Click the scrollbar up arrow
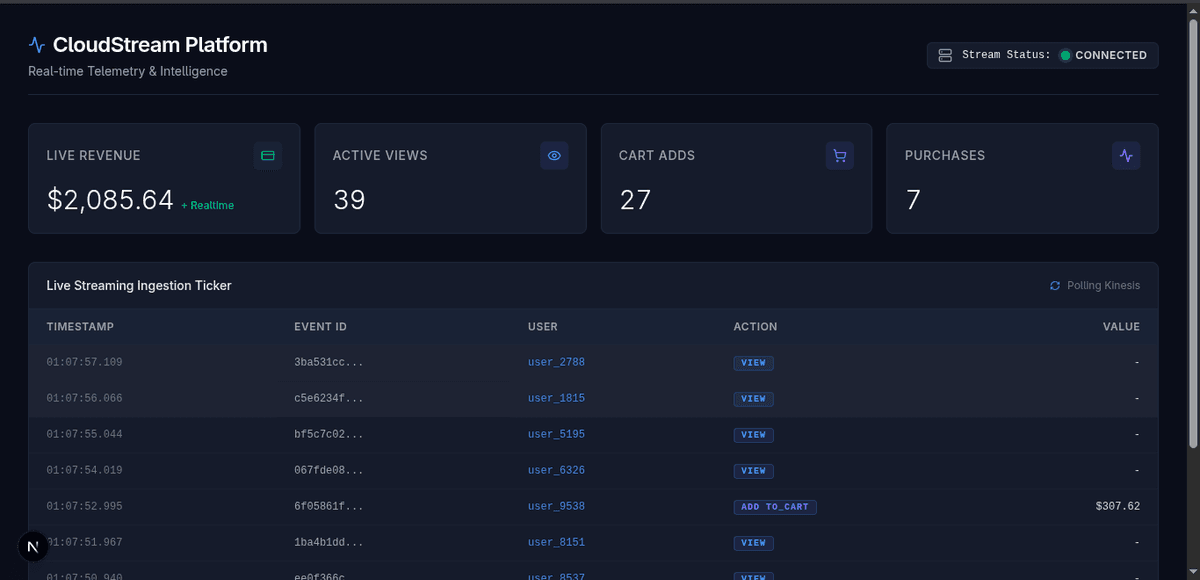Screen dimensions: 1200x580 pos(1194,10)
